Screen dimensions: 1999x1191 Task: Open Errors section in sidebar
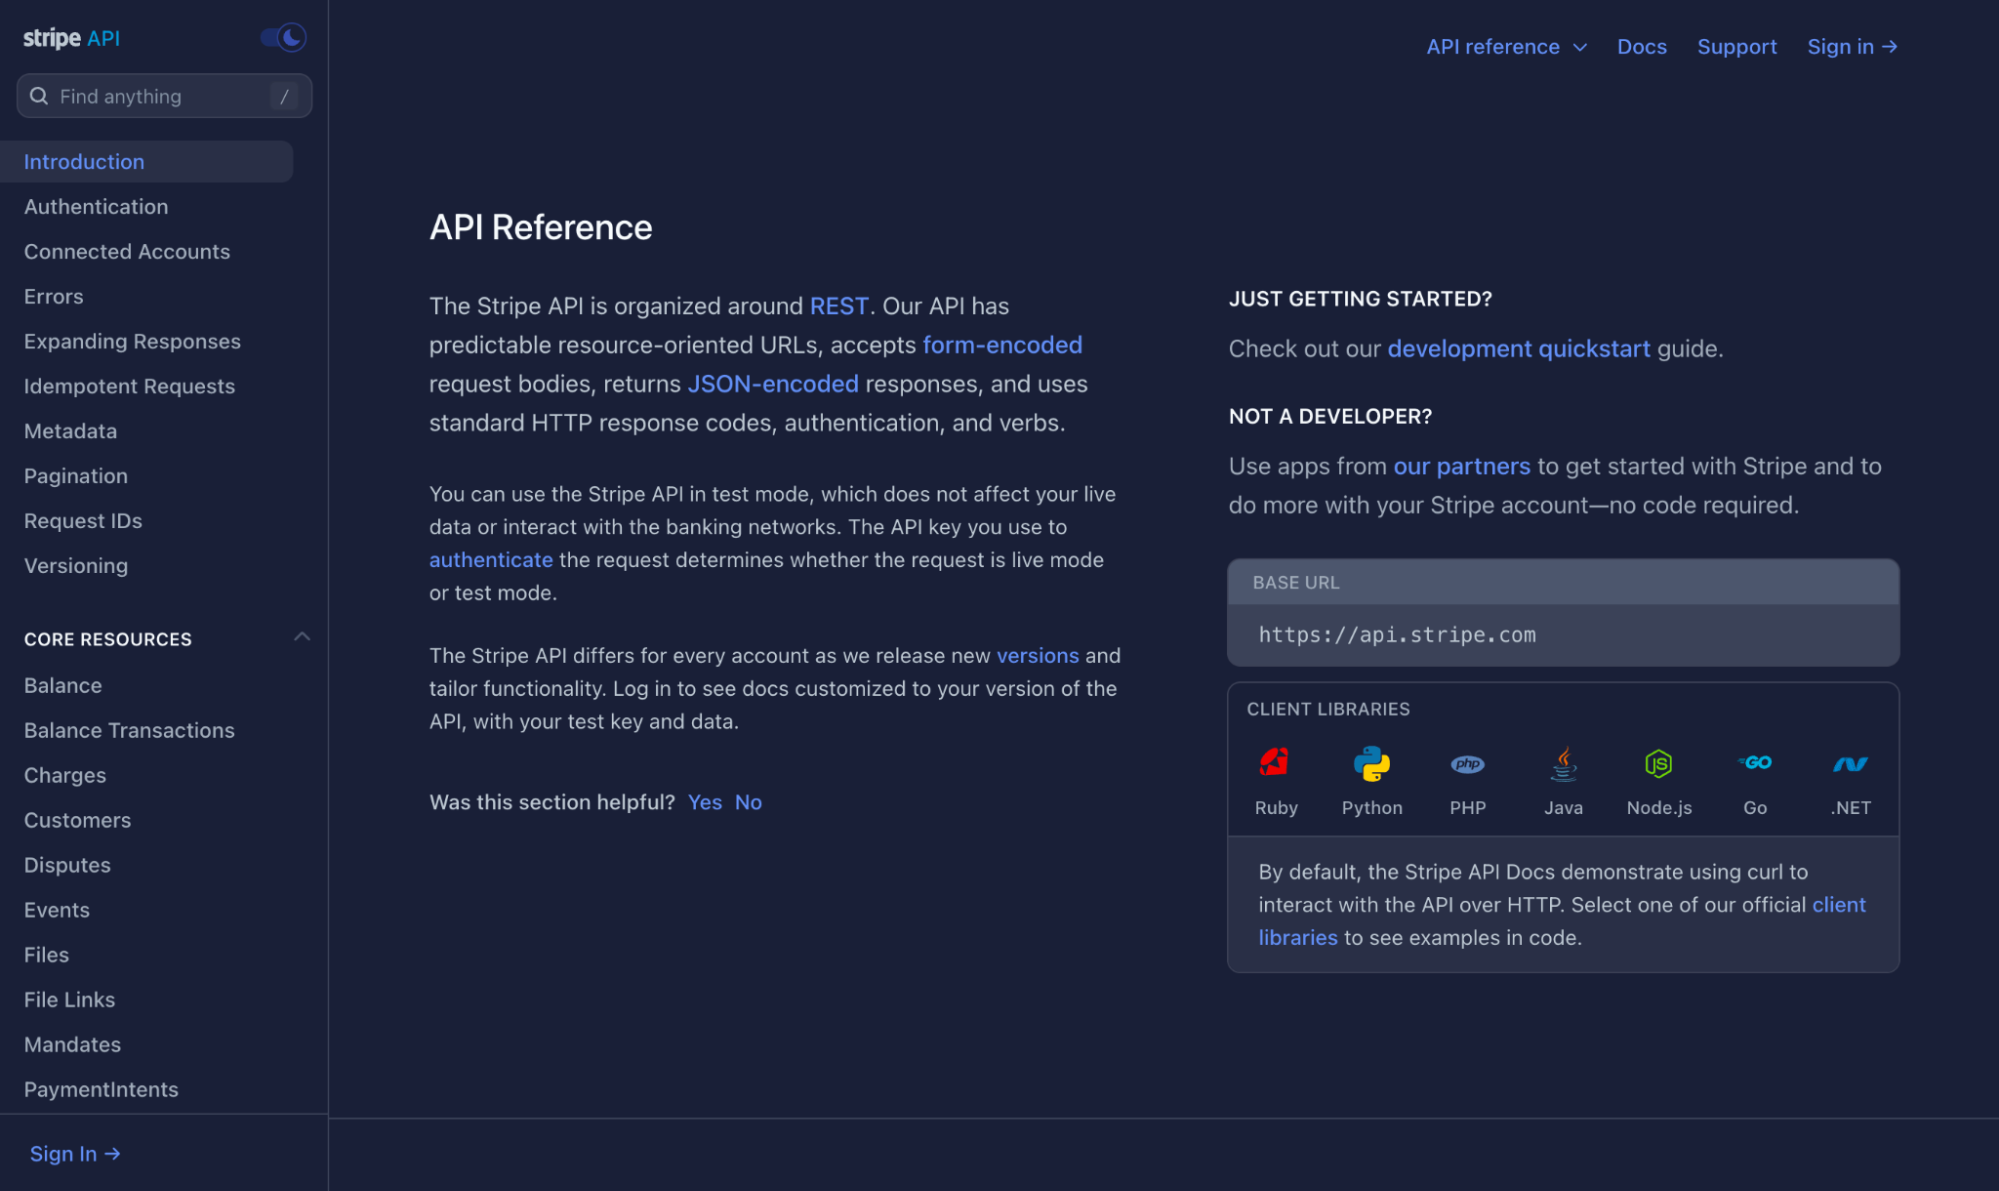click(54, 297)
